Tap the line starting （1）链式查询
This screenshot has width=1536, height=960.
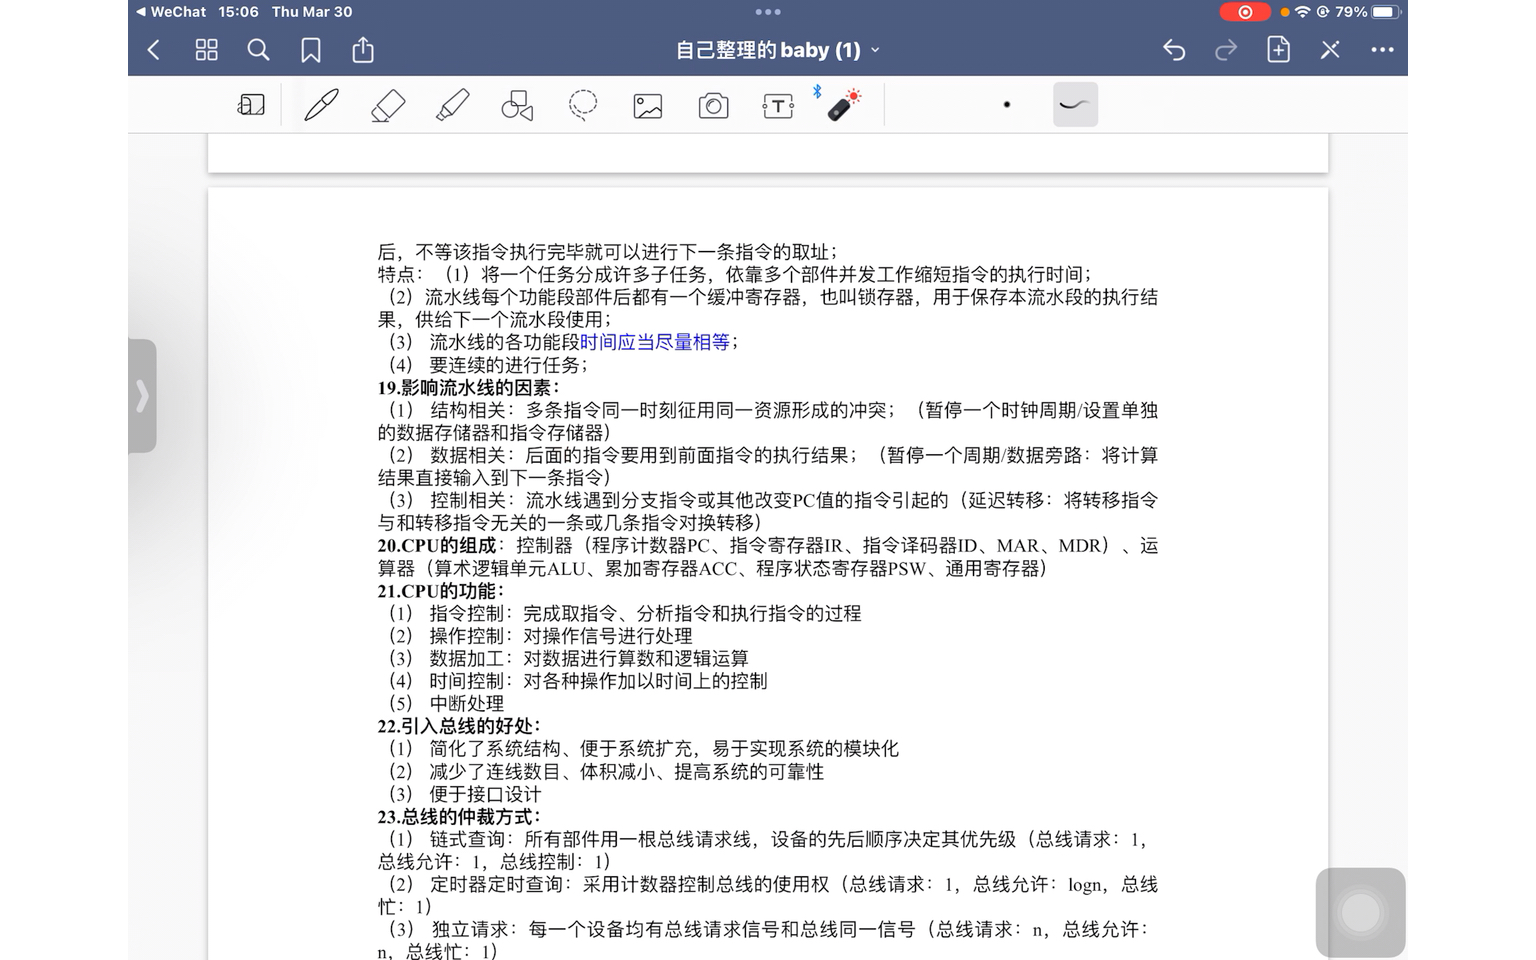point(767,839)
